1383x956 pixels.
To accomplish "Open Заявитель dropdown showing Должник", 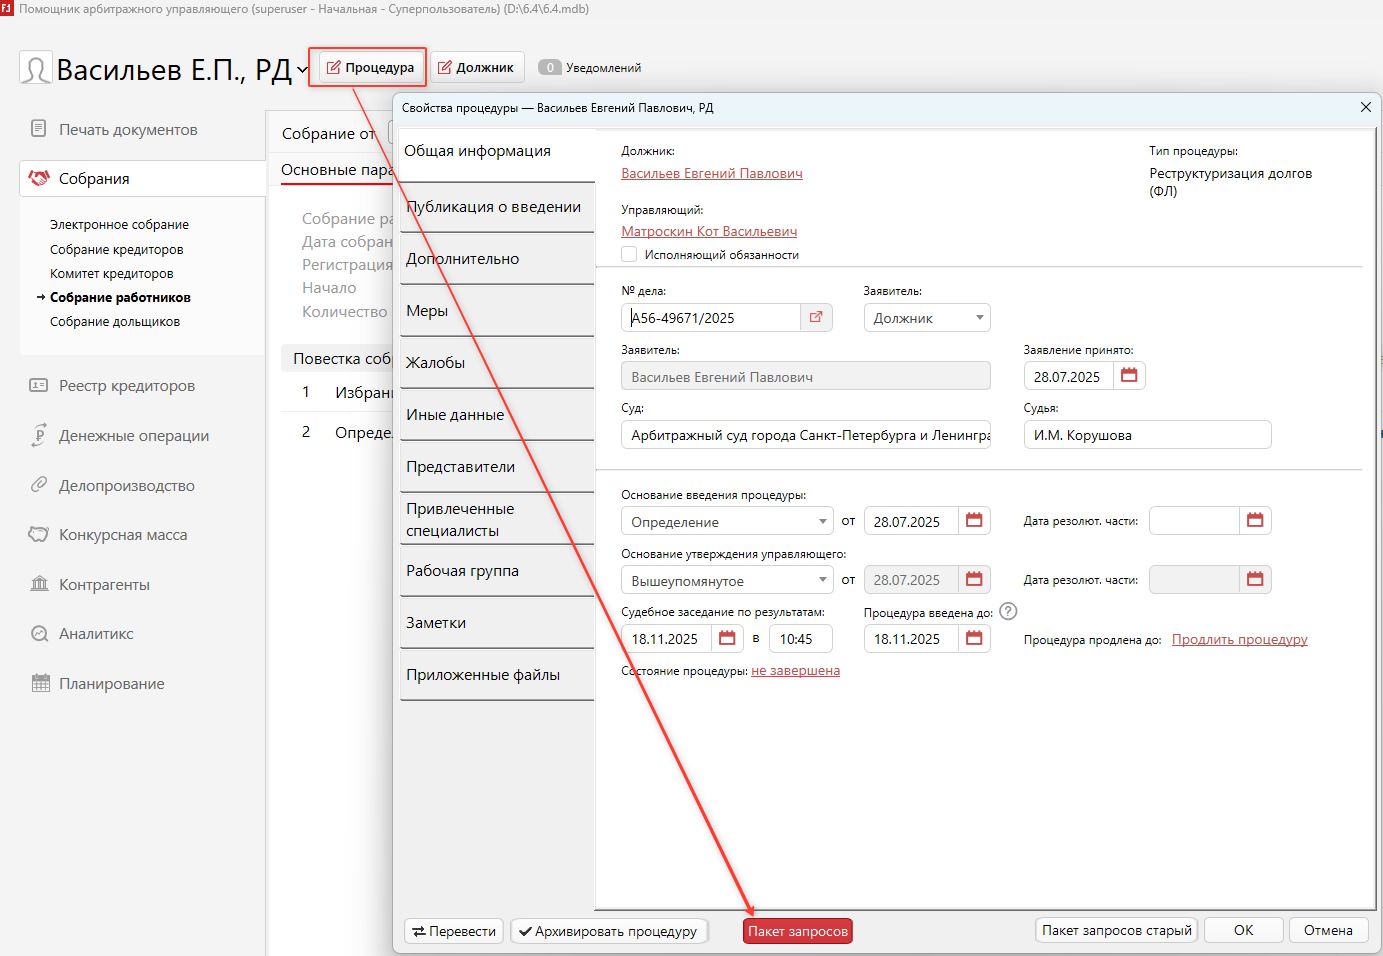I will (x=926, y=317).
